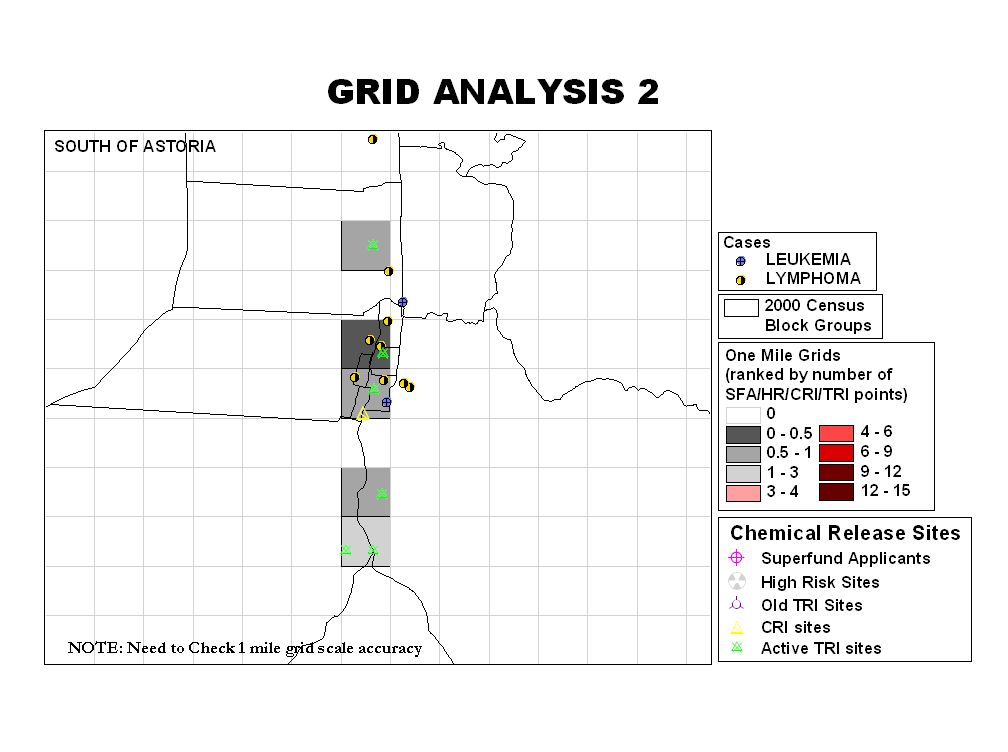Image resolution: width=1008 pixels, height=752 pixels.
Task: Select the 4 - 6 red legend swatch
Action: coord(836,433)
